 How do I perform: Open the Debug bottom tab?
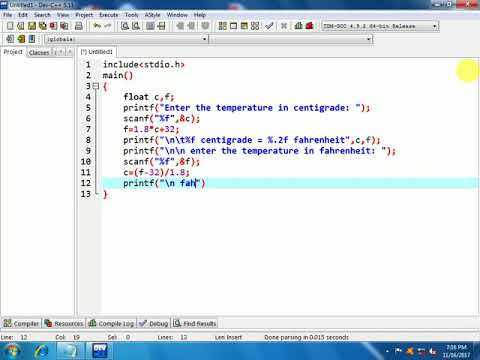pyautogui.click(x=154, y=323)
